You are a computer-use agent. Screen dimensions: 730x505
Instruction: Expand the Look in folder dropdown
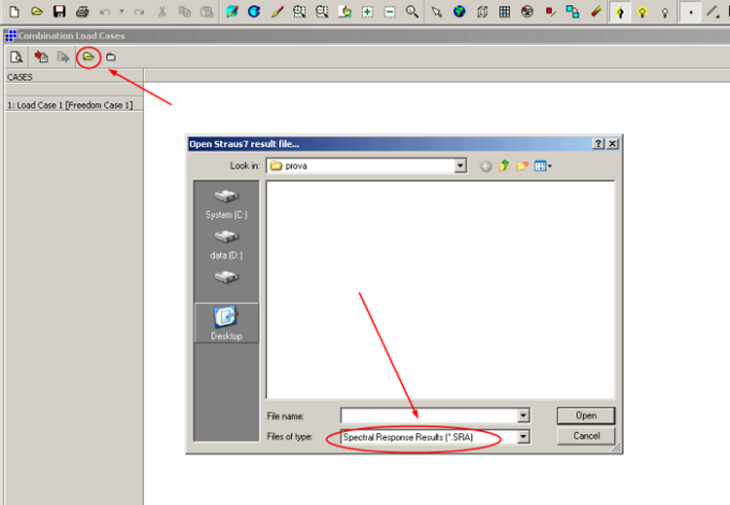click(460, 166)
